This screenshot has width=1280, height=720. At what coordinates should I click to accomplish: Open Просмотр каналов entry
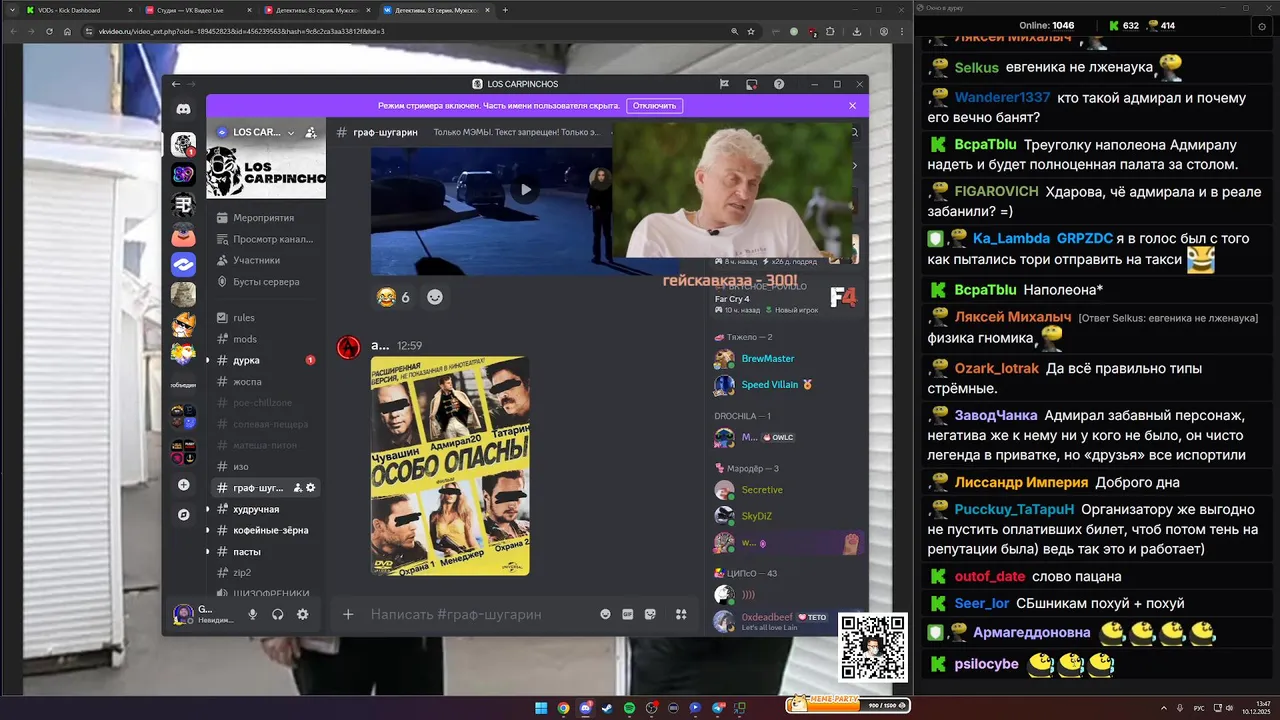[x=265, y=239]
